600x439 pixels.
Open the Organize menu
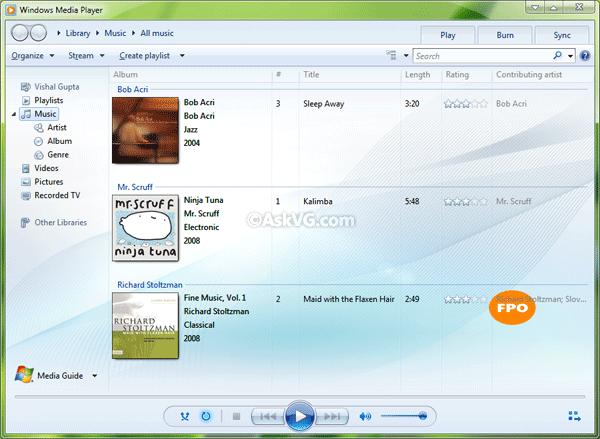33,55
